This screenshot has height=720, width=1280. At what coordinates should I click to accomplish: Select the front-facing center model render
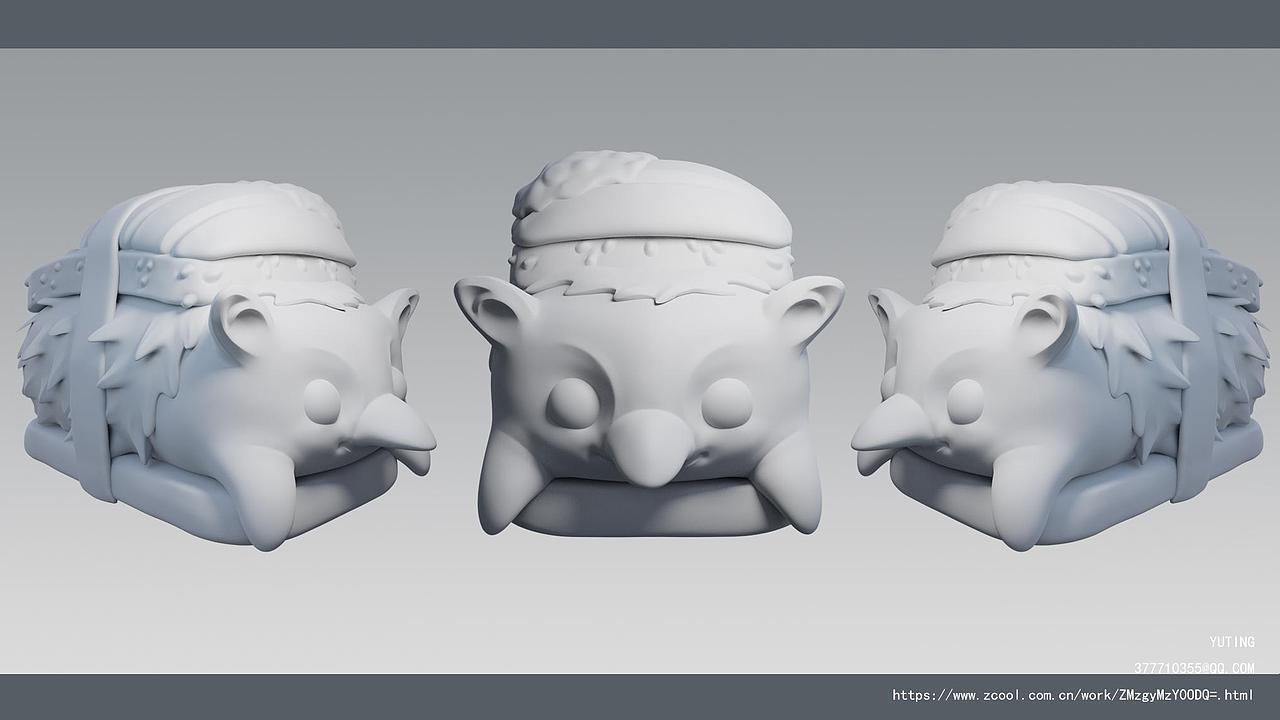pyautogui.click(x=649, y=344)
